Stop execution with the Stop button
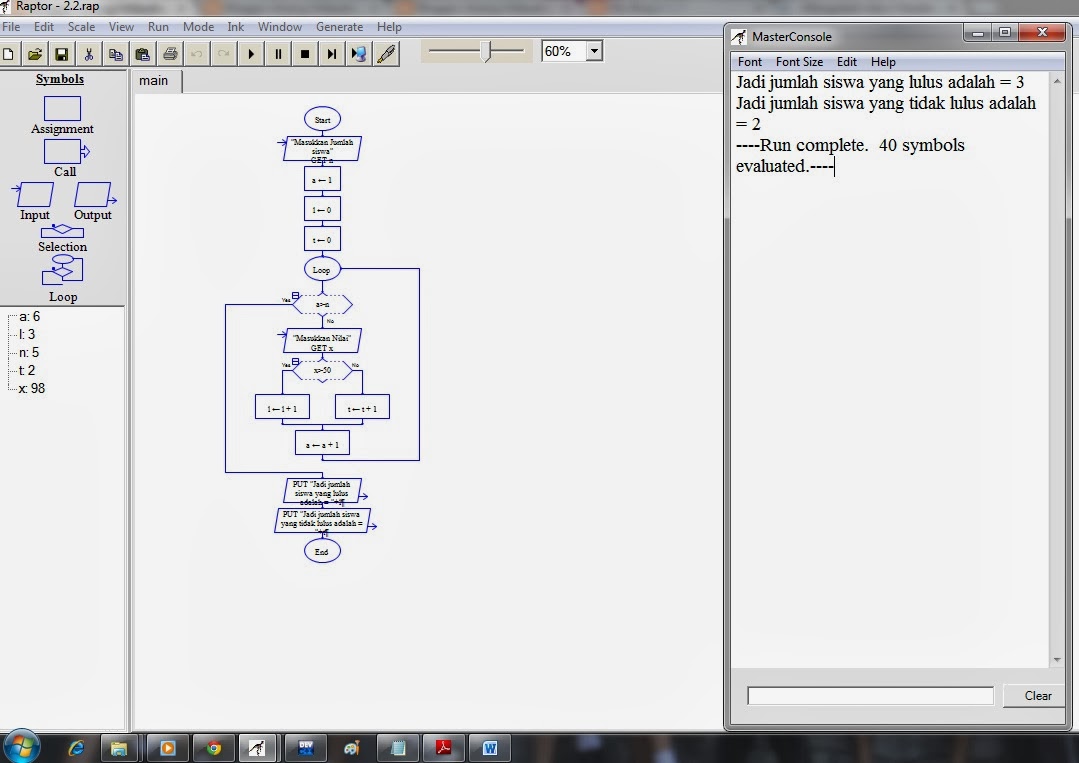The image size is (1079, 763). pos(305,54)
